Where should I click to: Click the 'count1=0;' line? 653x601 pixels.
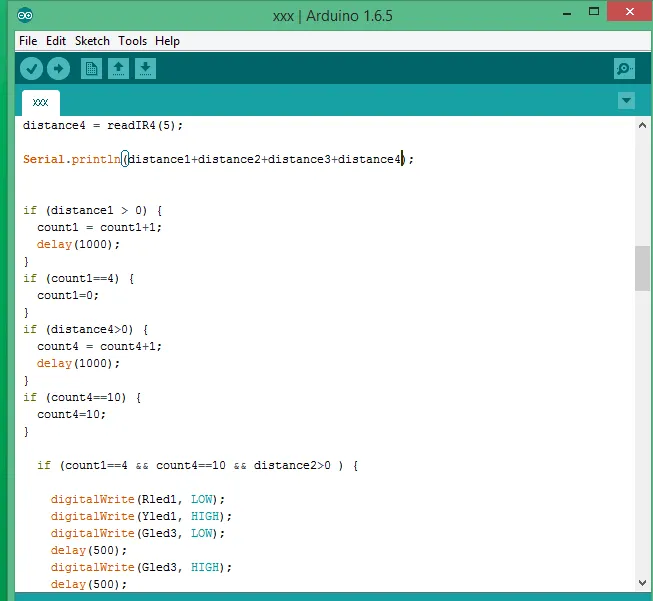coord(68,295)
